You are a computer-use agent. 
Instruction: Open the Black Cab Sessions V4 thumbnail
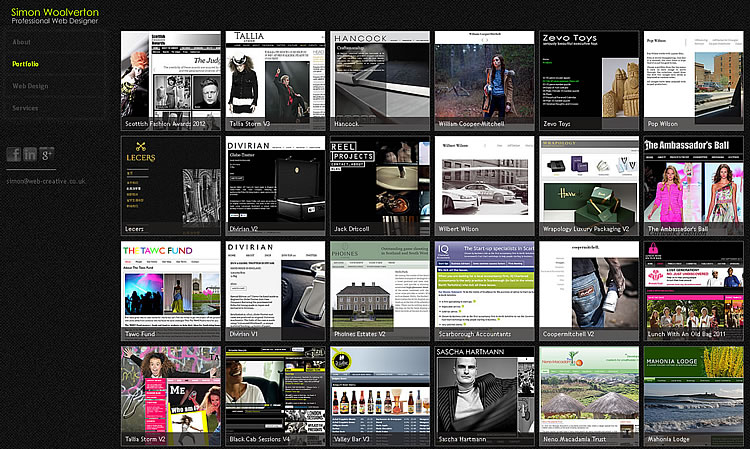pos(275,396)
